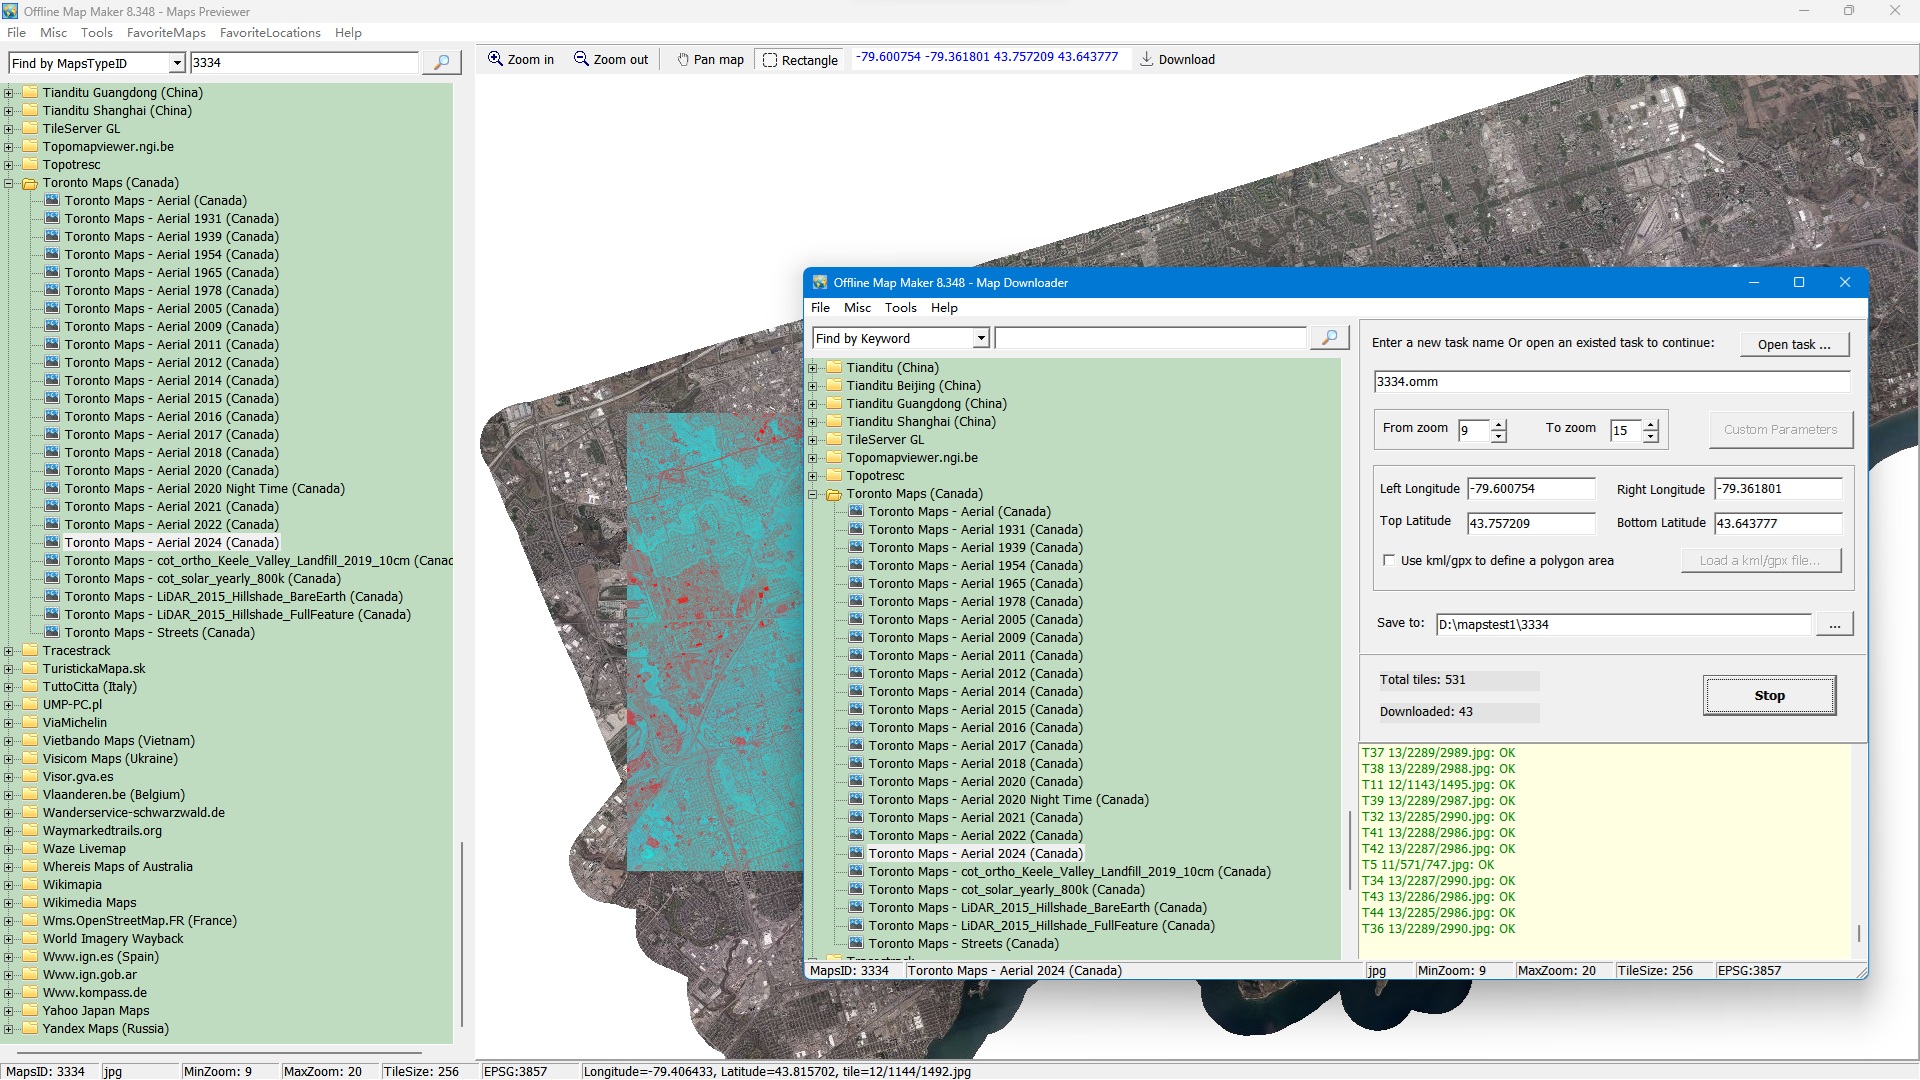The width and height of the screenshot is (1920, 1080).
Task: Select Toronto Maps - Streets map icon in main tree
Action: click(x=52, y=632)
